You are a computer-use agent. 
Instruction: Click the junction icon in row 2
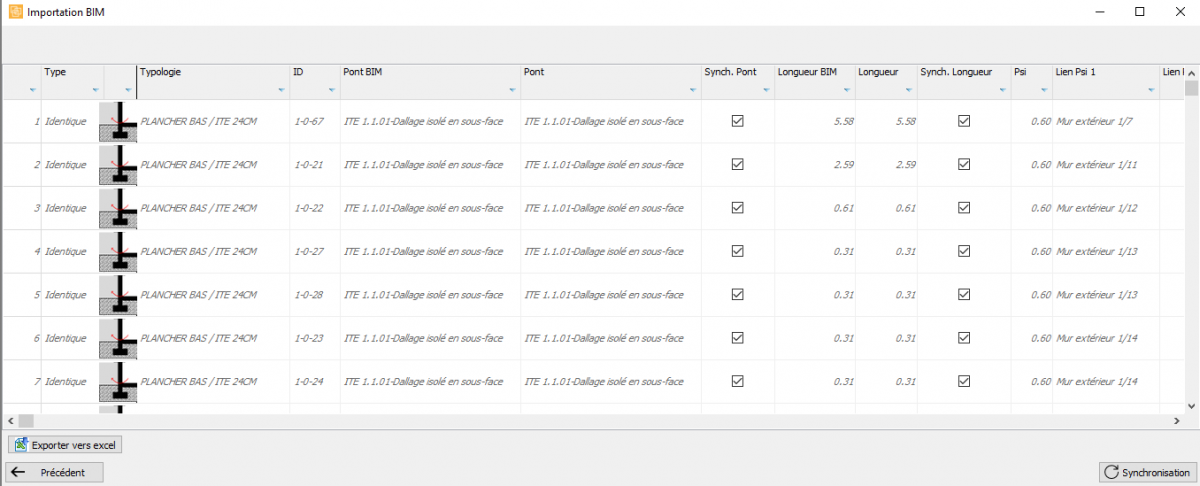tap(119, 164)
